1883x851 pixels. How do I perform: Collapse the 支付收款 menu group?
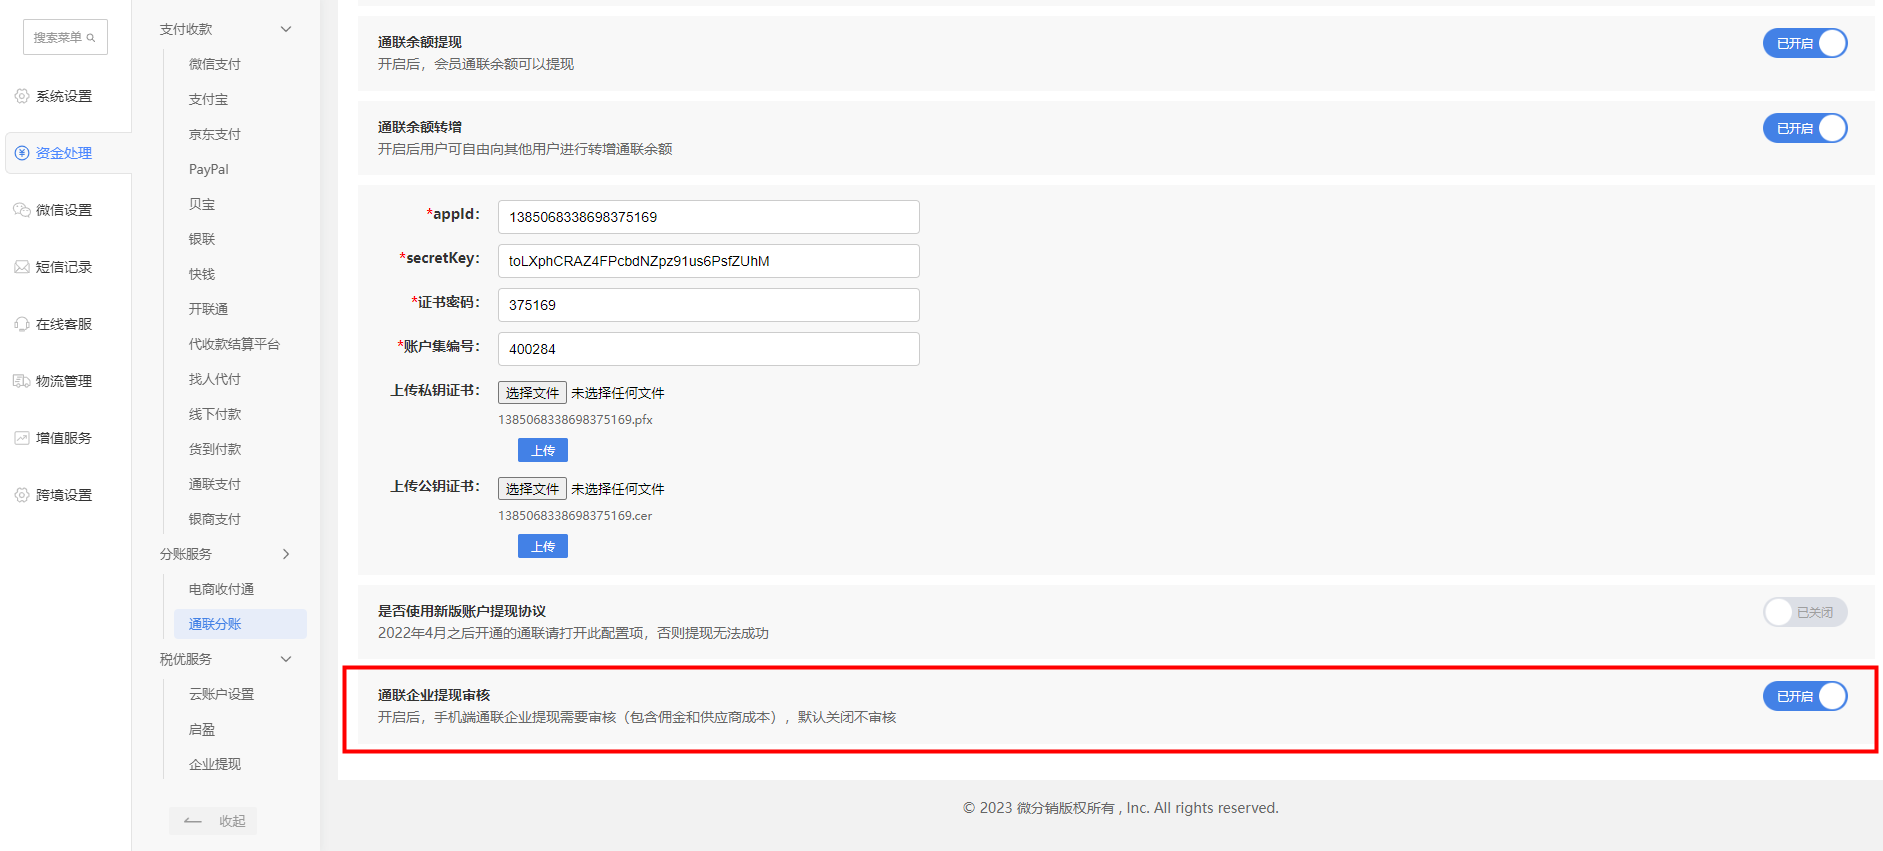pos(286,29)
